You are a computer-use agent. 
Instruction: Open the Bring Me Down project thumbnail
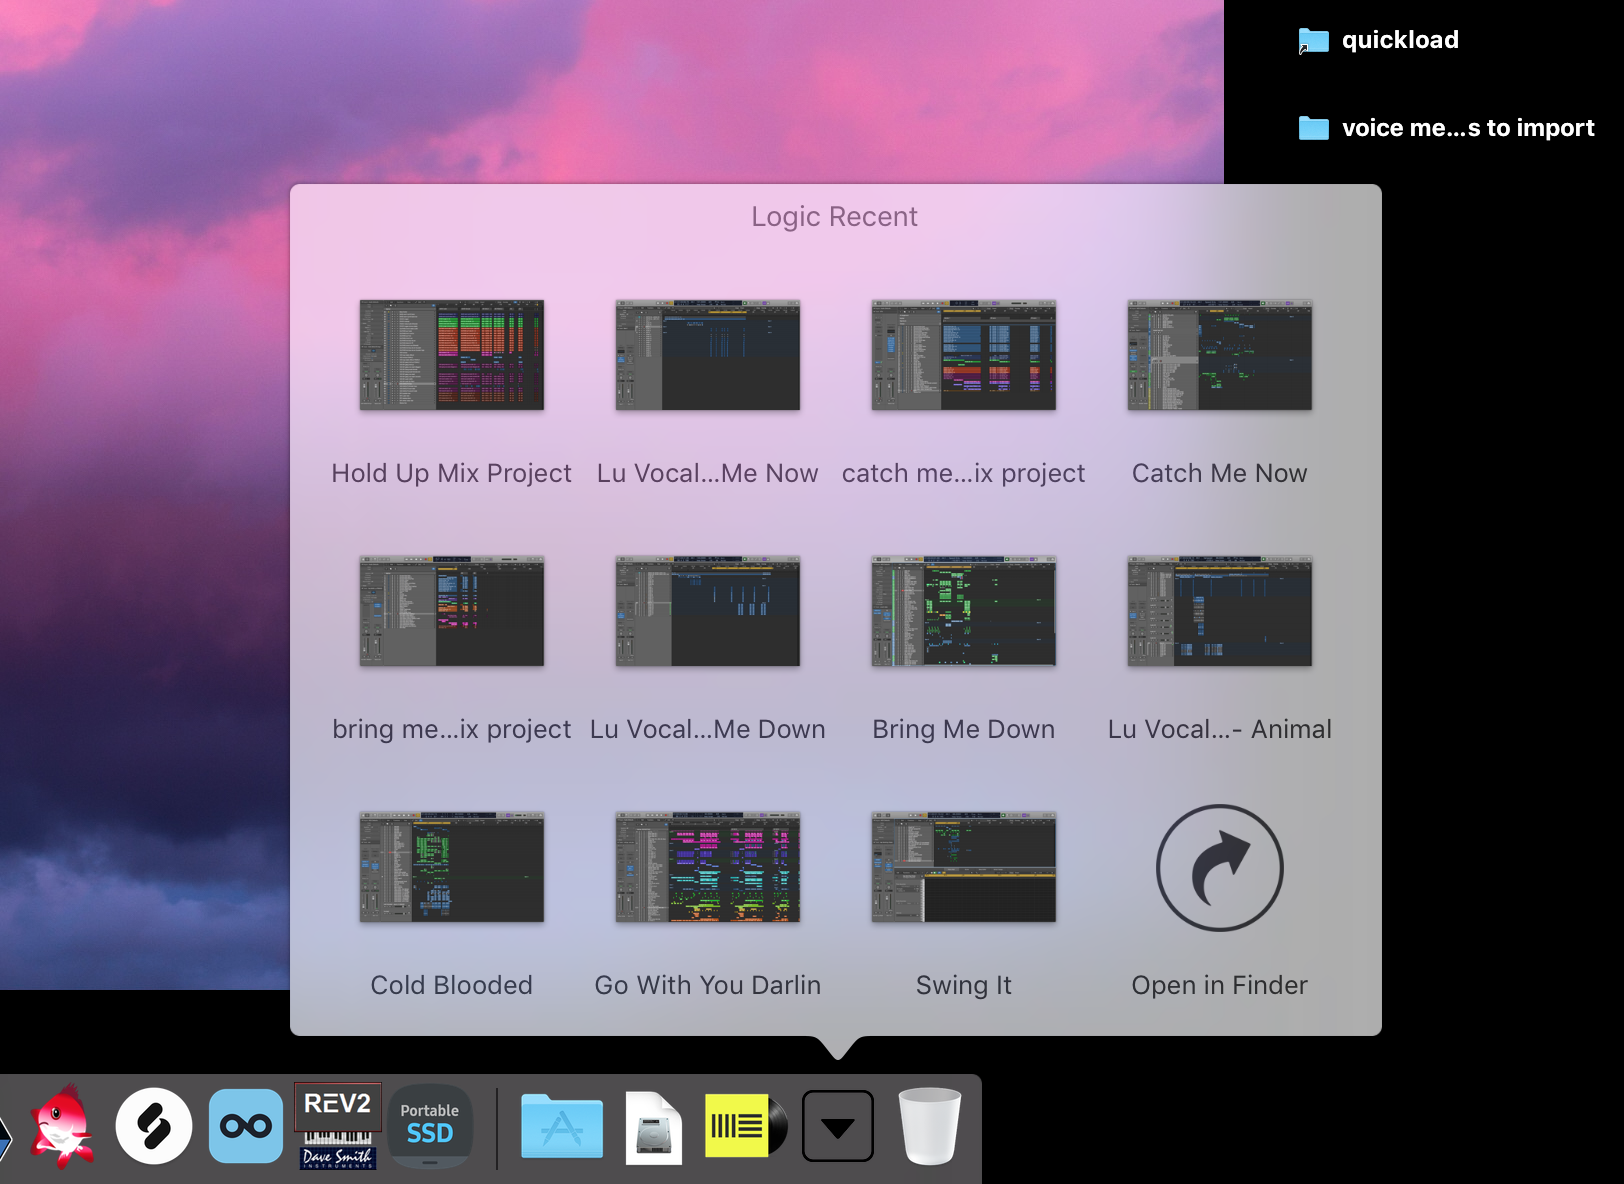tap(964, 611)
